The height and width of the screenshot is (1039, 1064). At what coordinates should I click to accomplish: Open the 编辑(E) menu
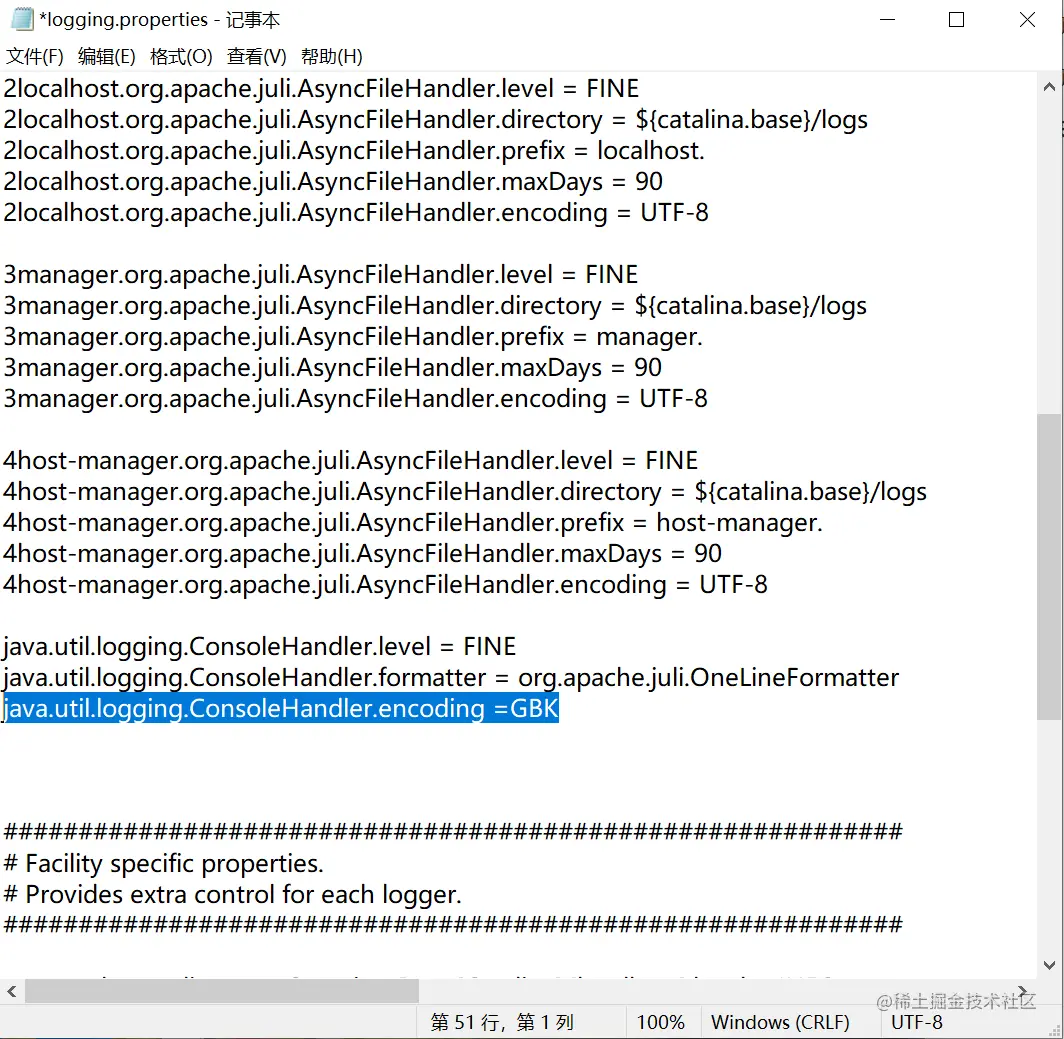click(107, 56)
